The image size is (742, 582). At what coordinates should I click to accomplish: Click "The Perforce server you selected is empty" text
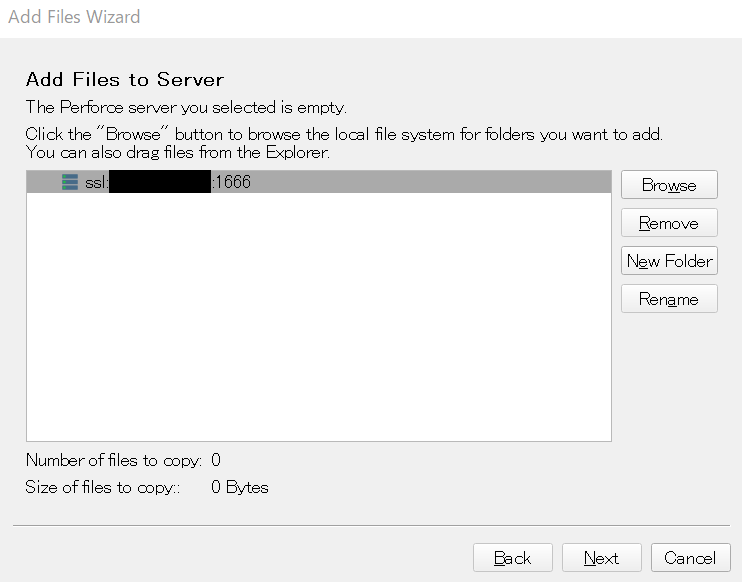(x=186, y=107)
